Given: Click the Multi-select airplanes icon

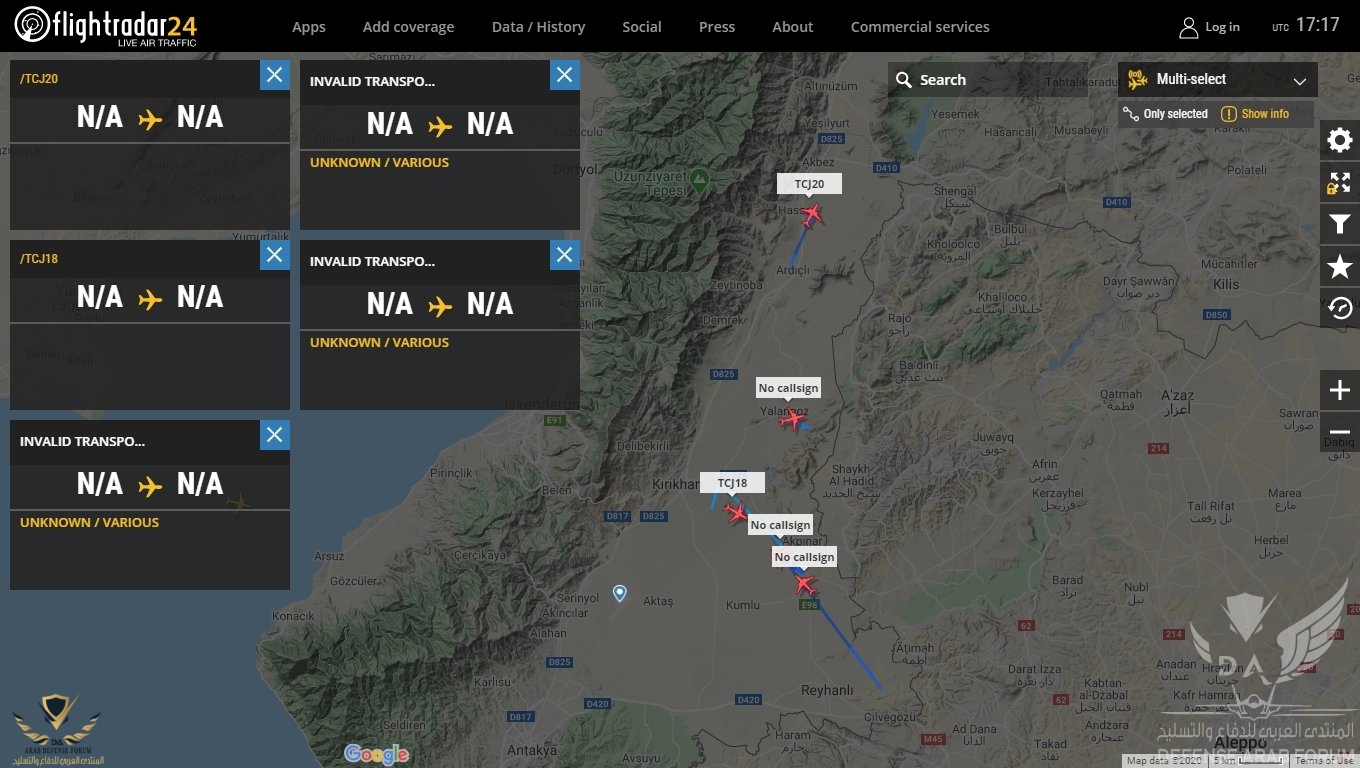Looking at the screenshot, I should coord(1137,80).
